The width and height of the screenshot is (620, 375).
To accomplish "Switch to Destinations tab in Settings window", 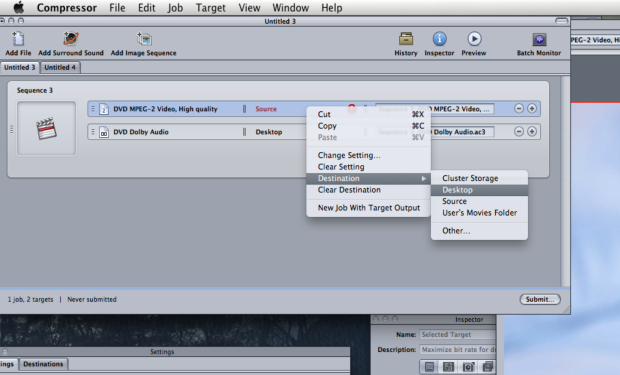I will pyautogui.click(x=43, y=364).
